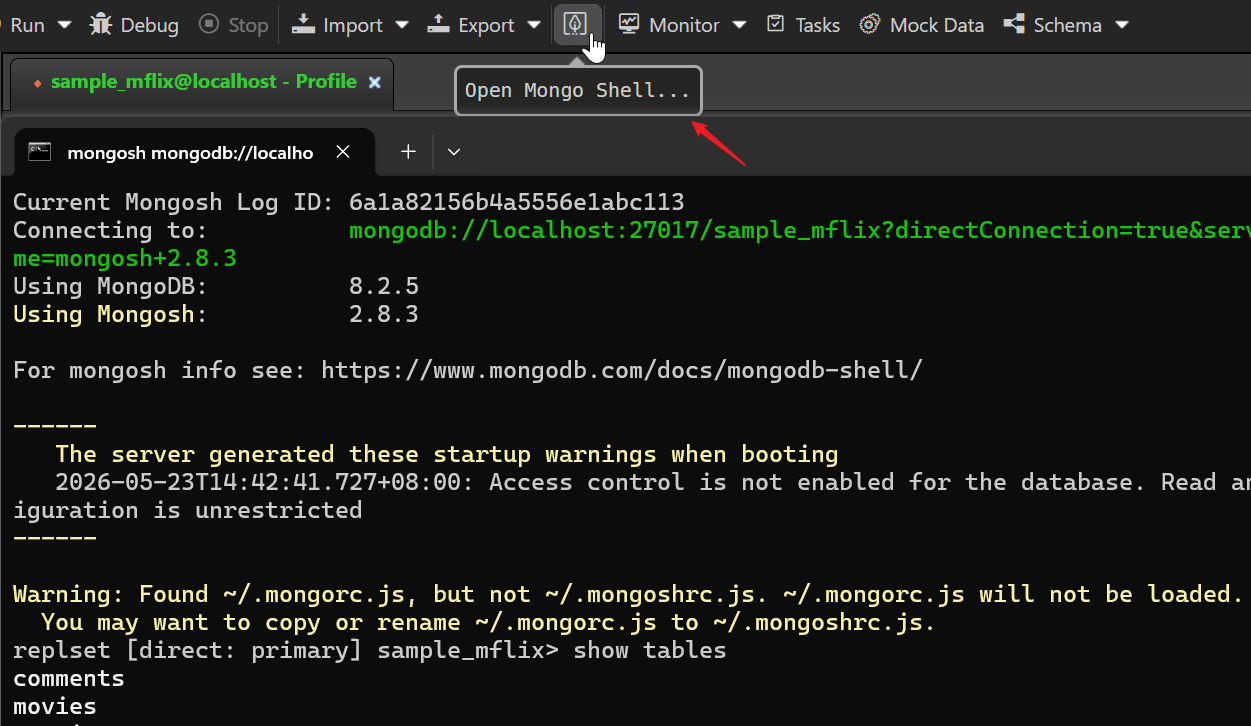Click the terminal icon on mongosh tab
1251x726 pixels.
click(40, 152)
